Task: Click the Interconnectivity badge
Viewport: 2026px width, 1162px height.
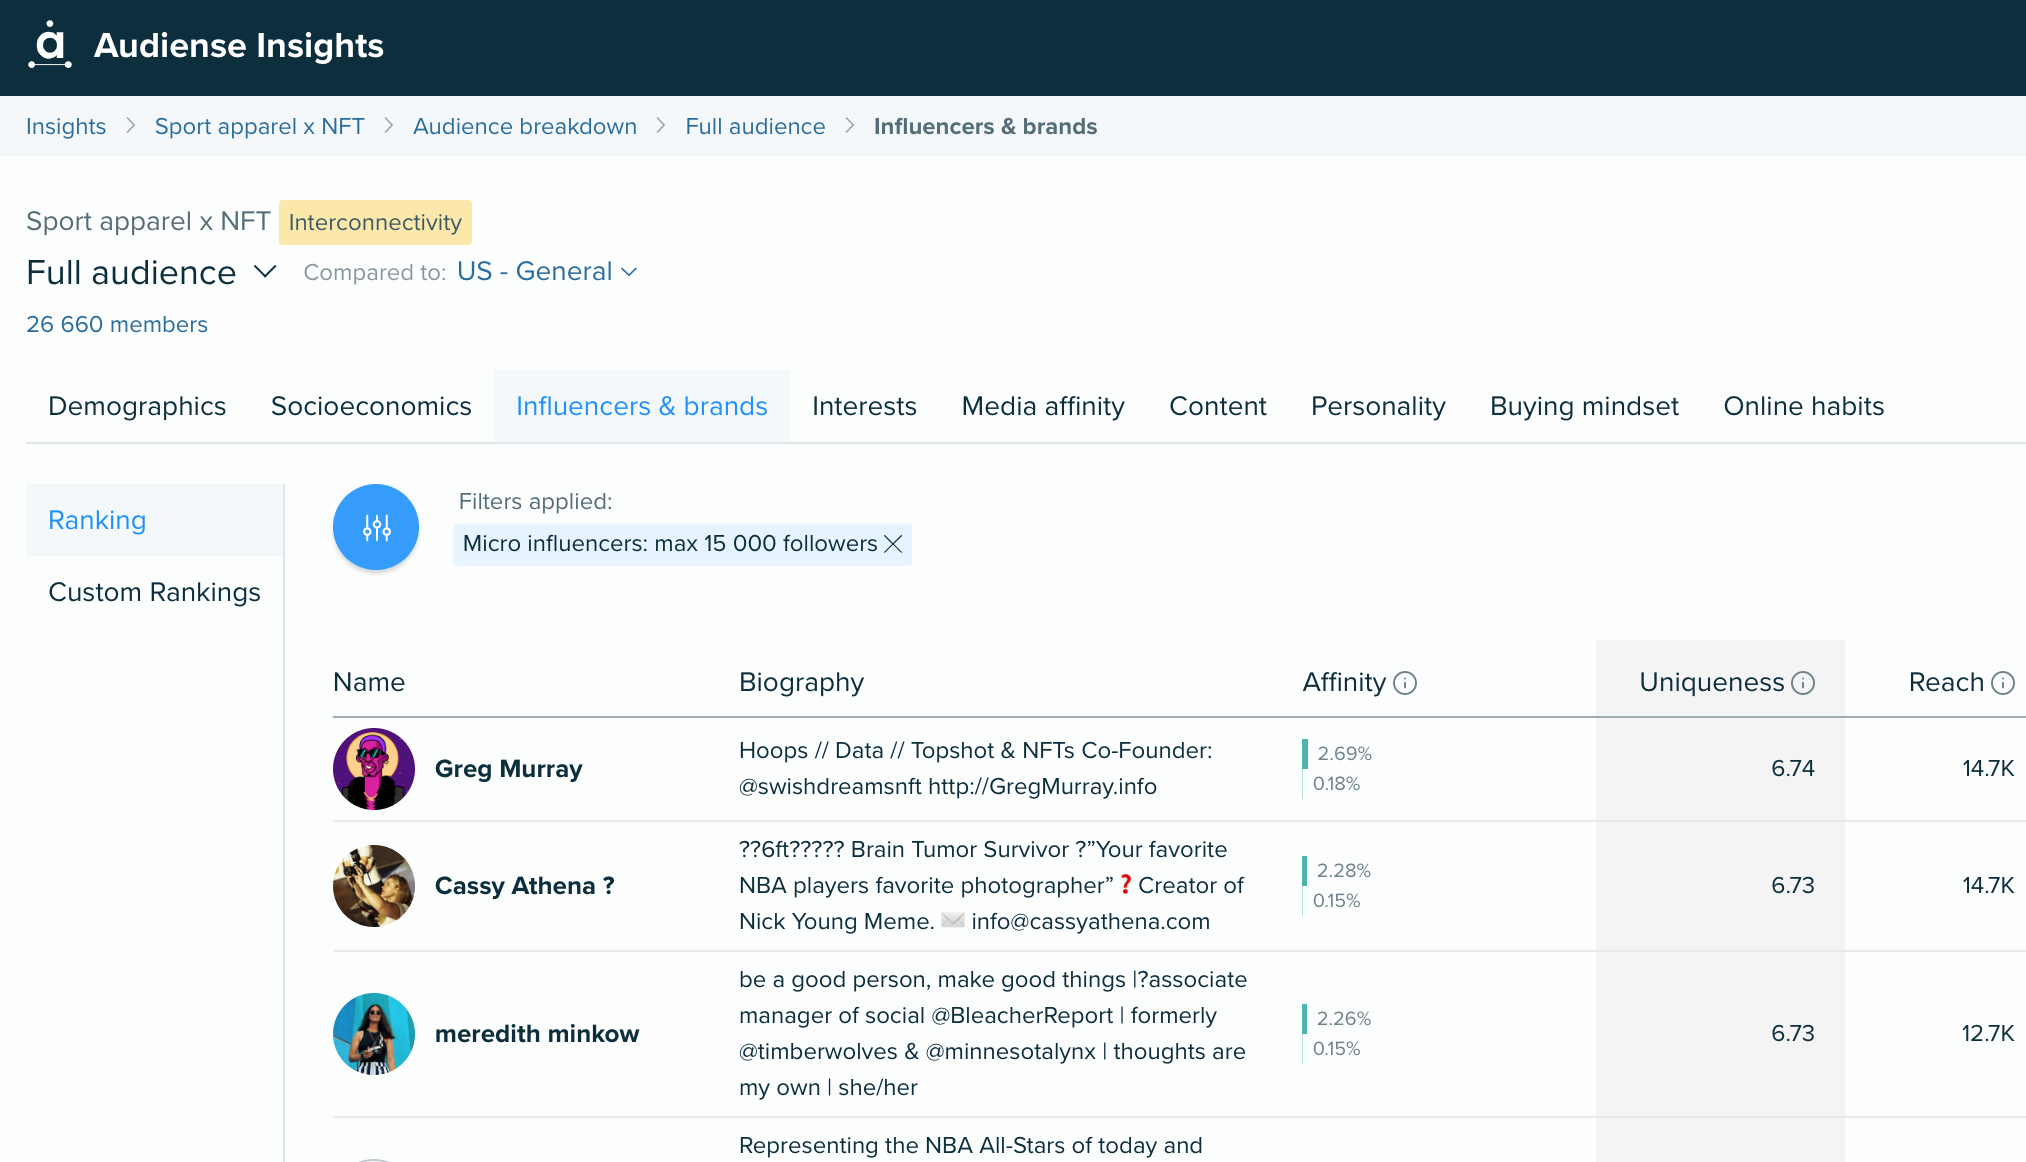Action: pos(375,222)
